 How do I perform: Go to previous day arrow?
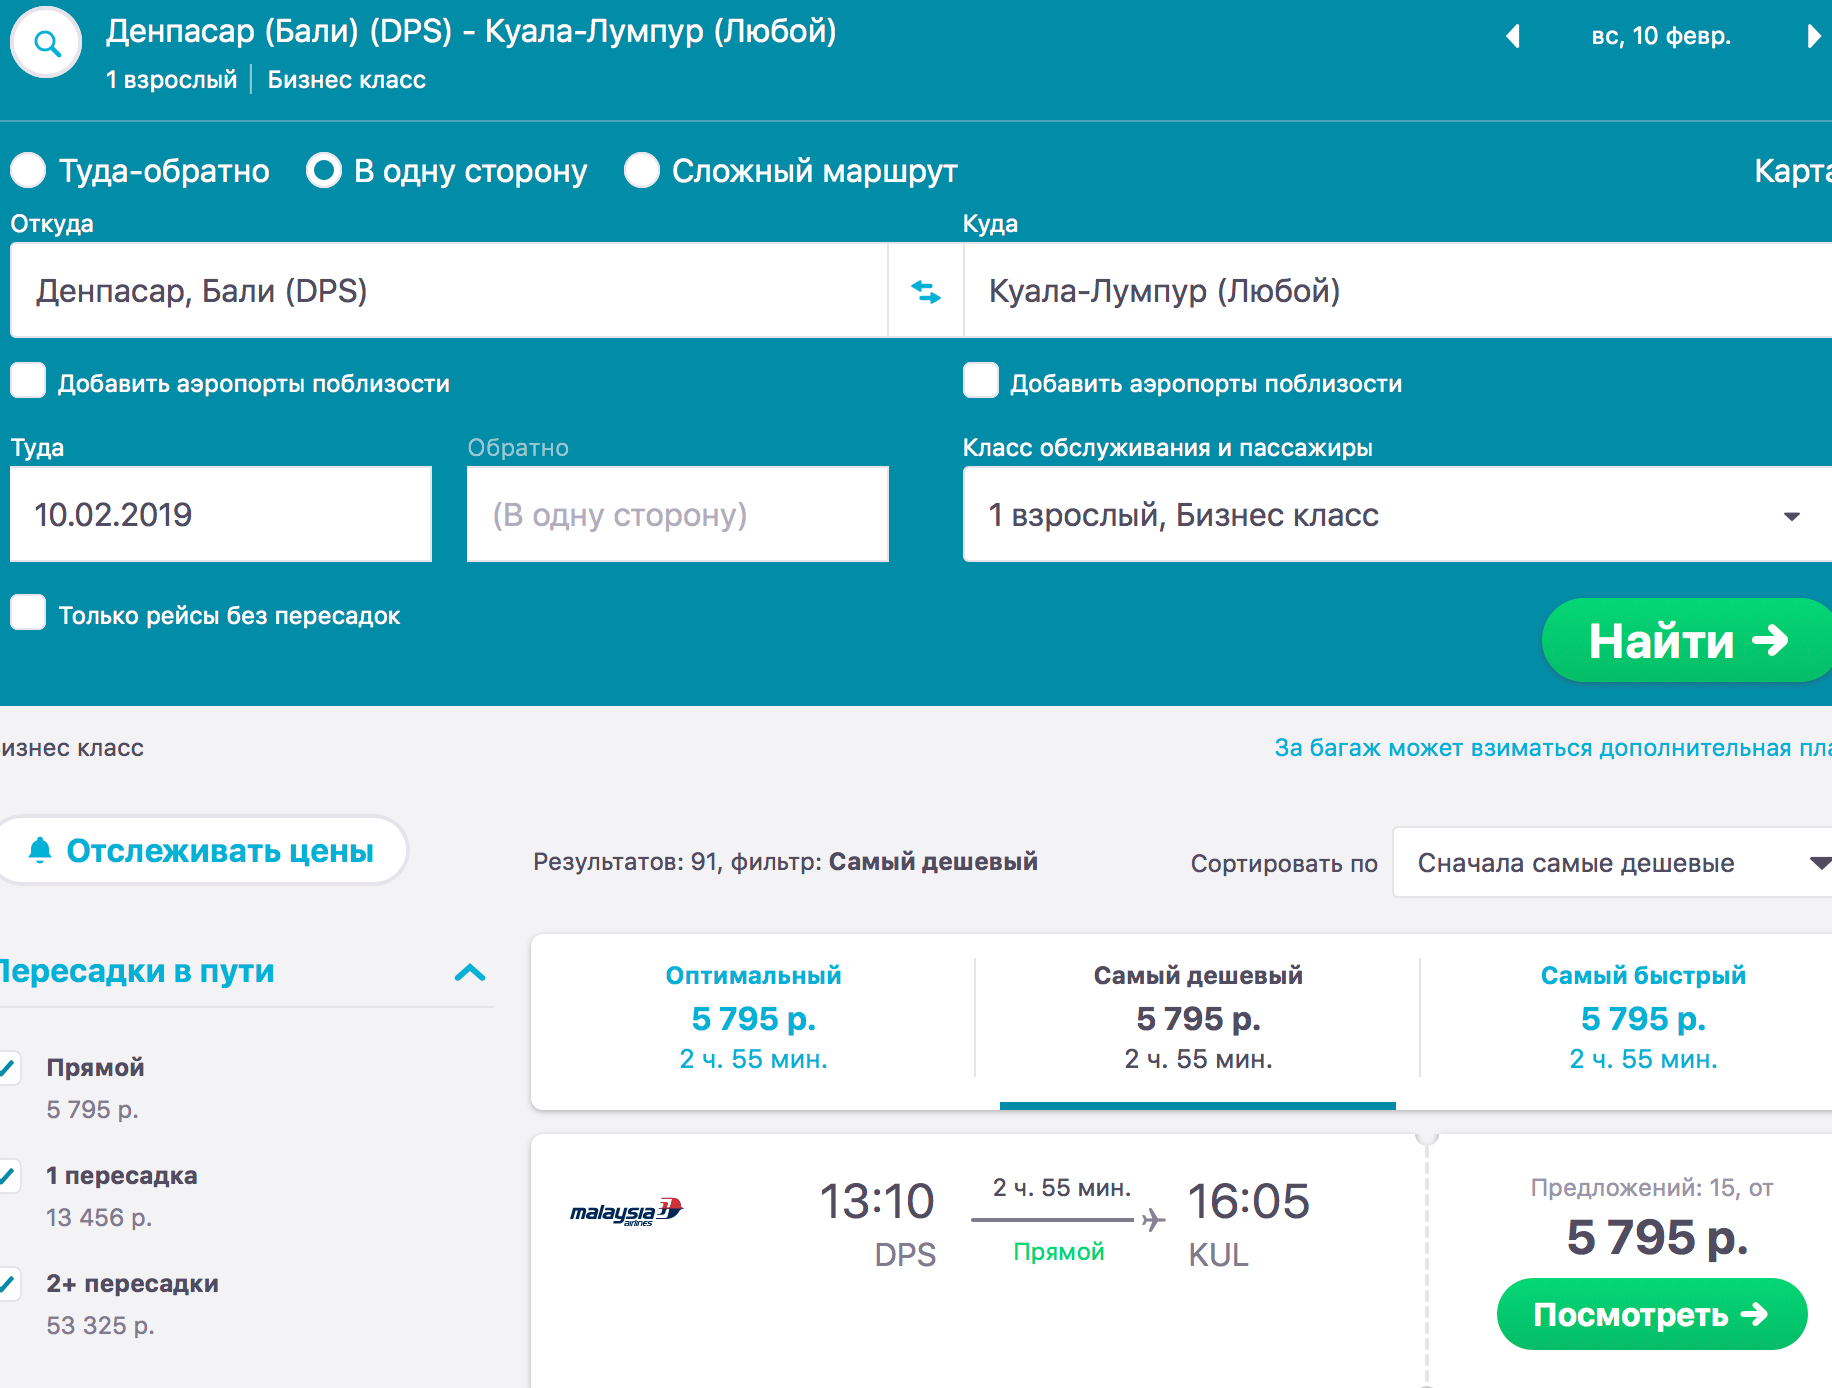pyautogui.click(x=1513, y=37)
